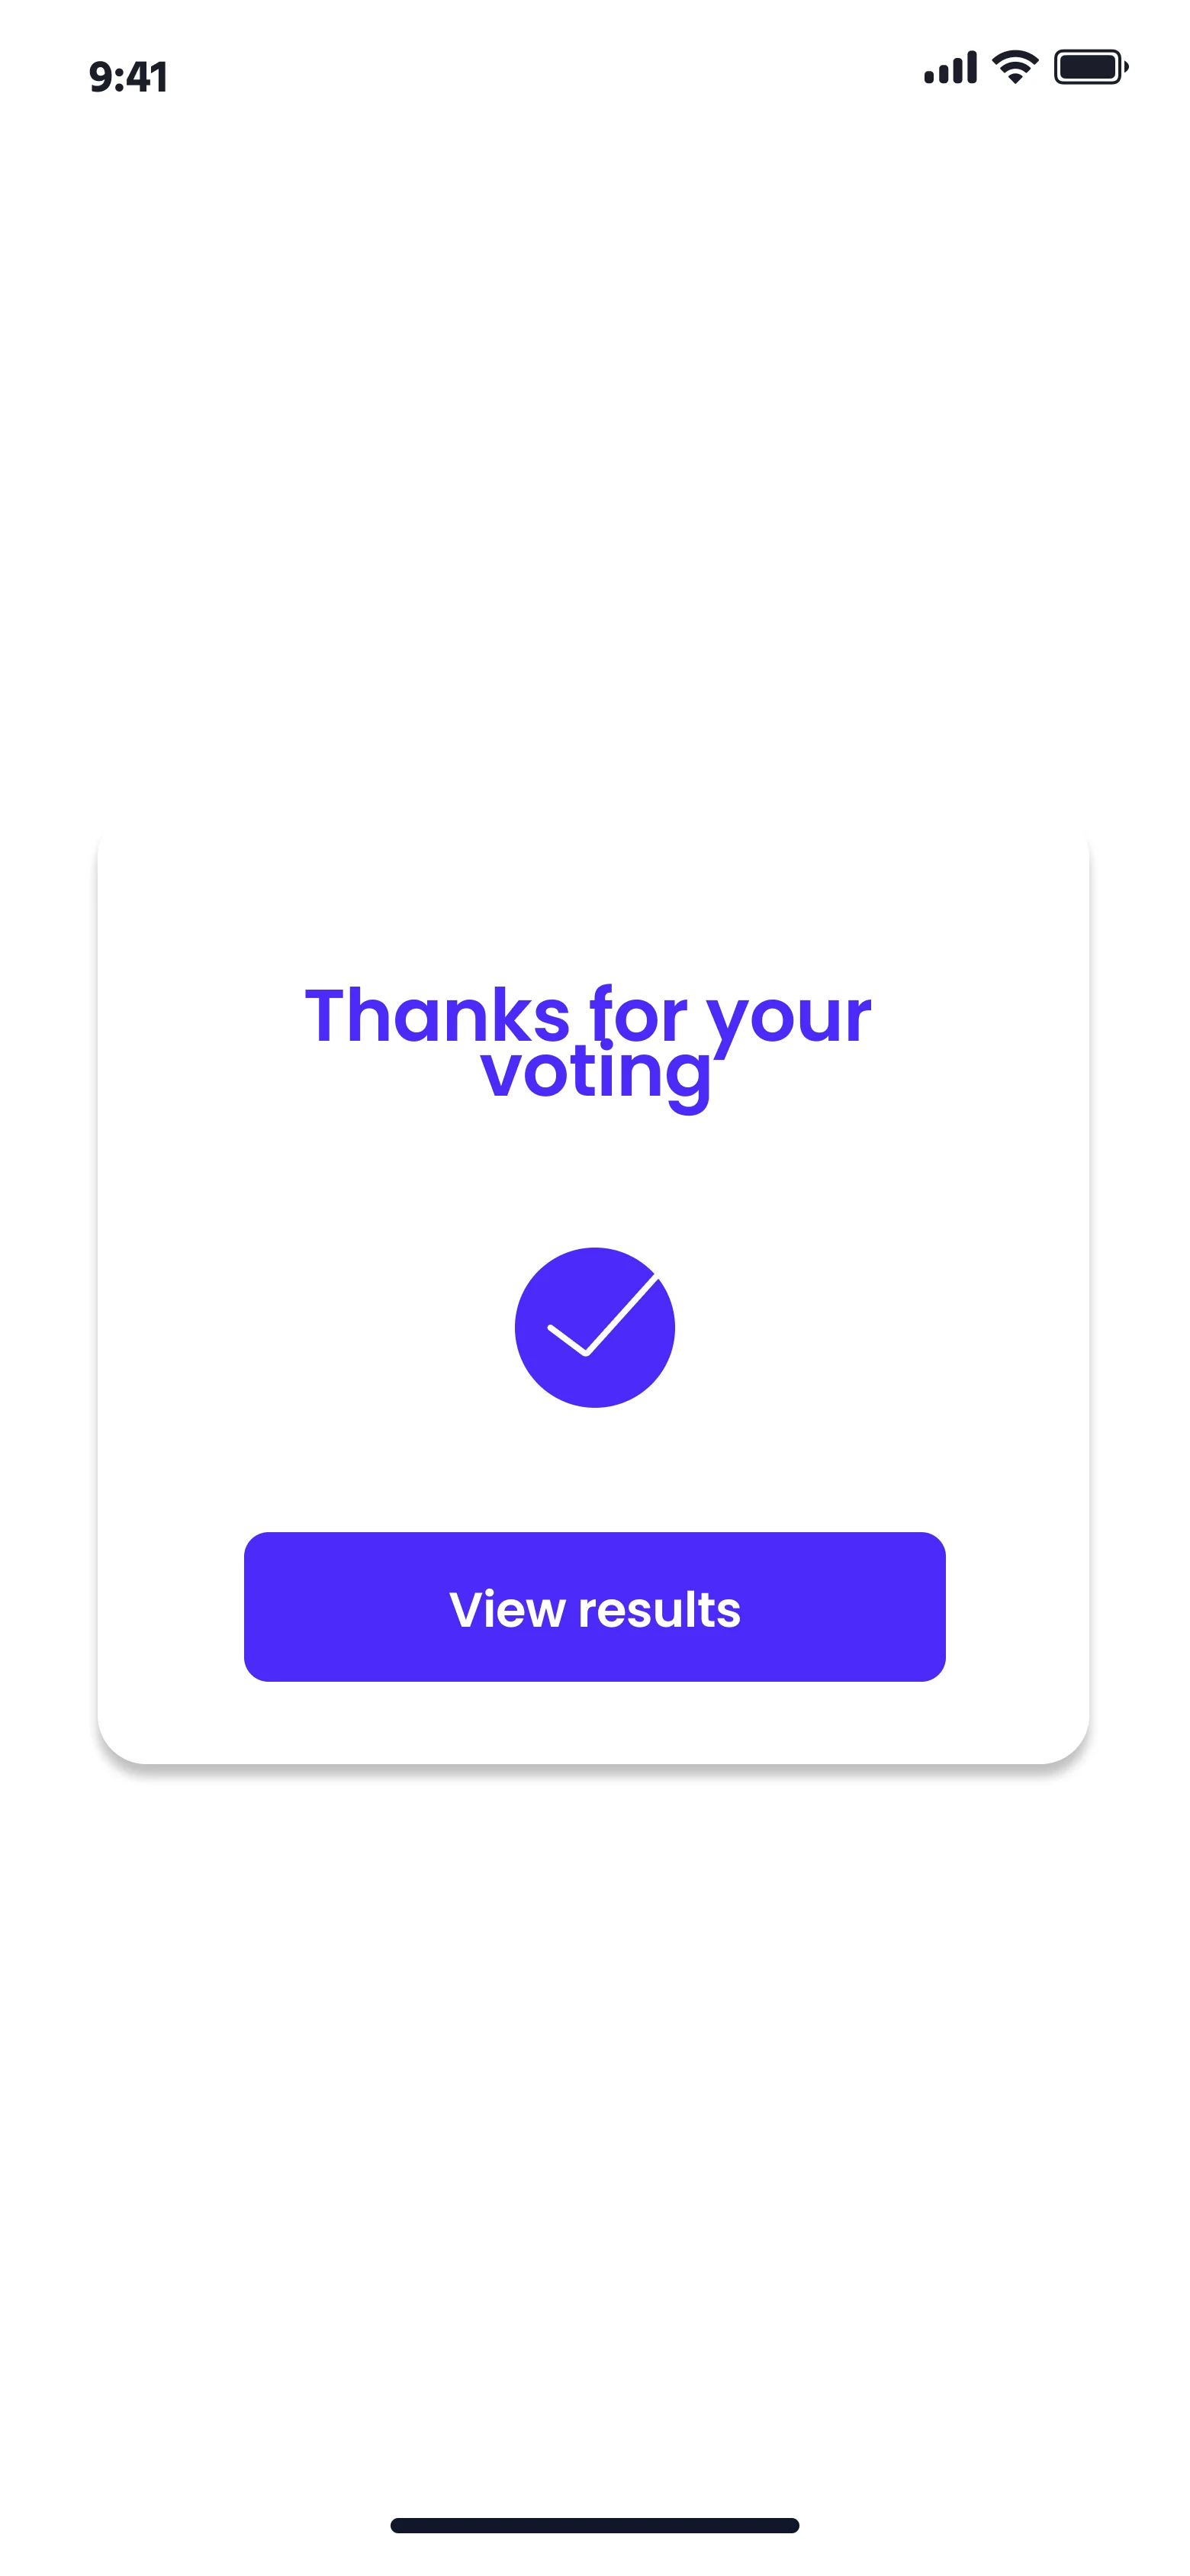The height and width of the screenshot is (2576, 1190).
Task: Select the "Thanks for your" text line
Action: [588, 1015]
